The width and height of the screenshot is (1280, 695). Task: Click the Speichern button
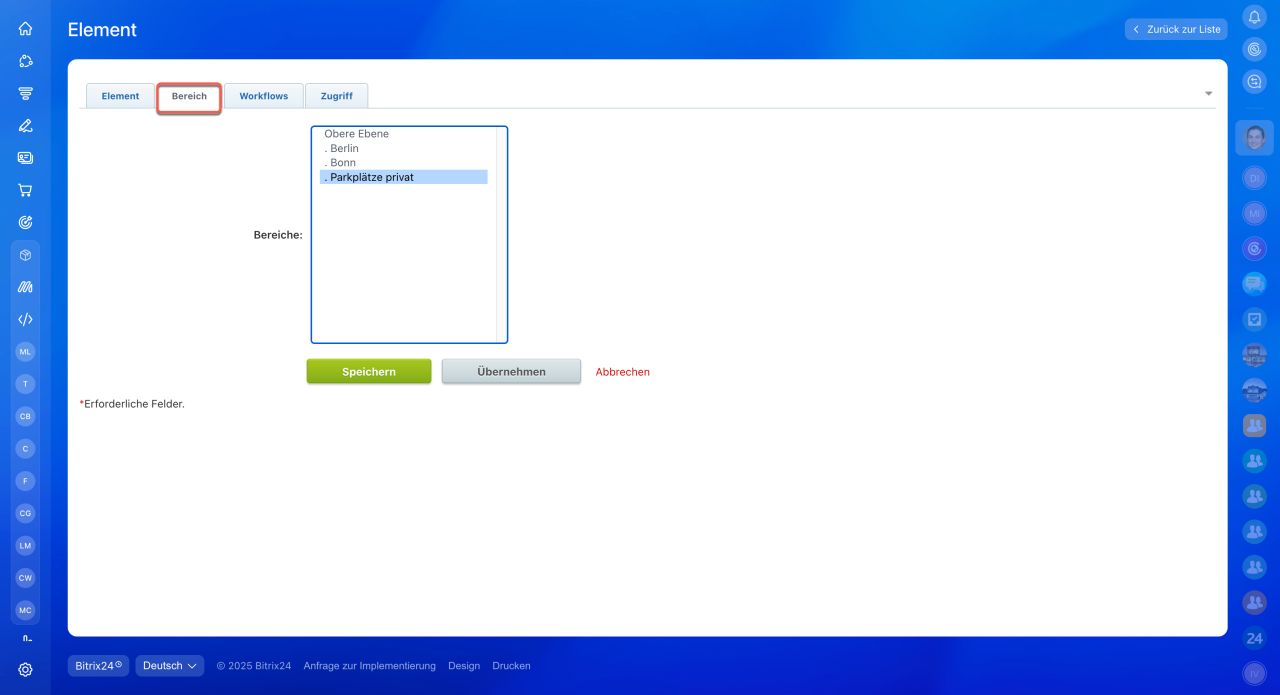[x=369, y=371]
